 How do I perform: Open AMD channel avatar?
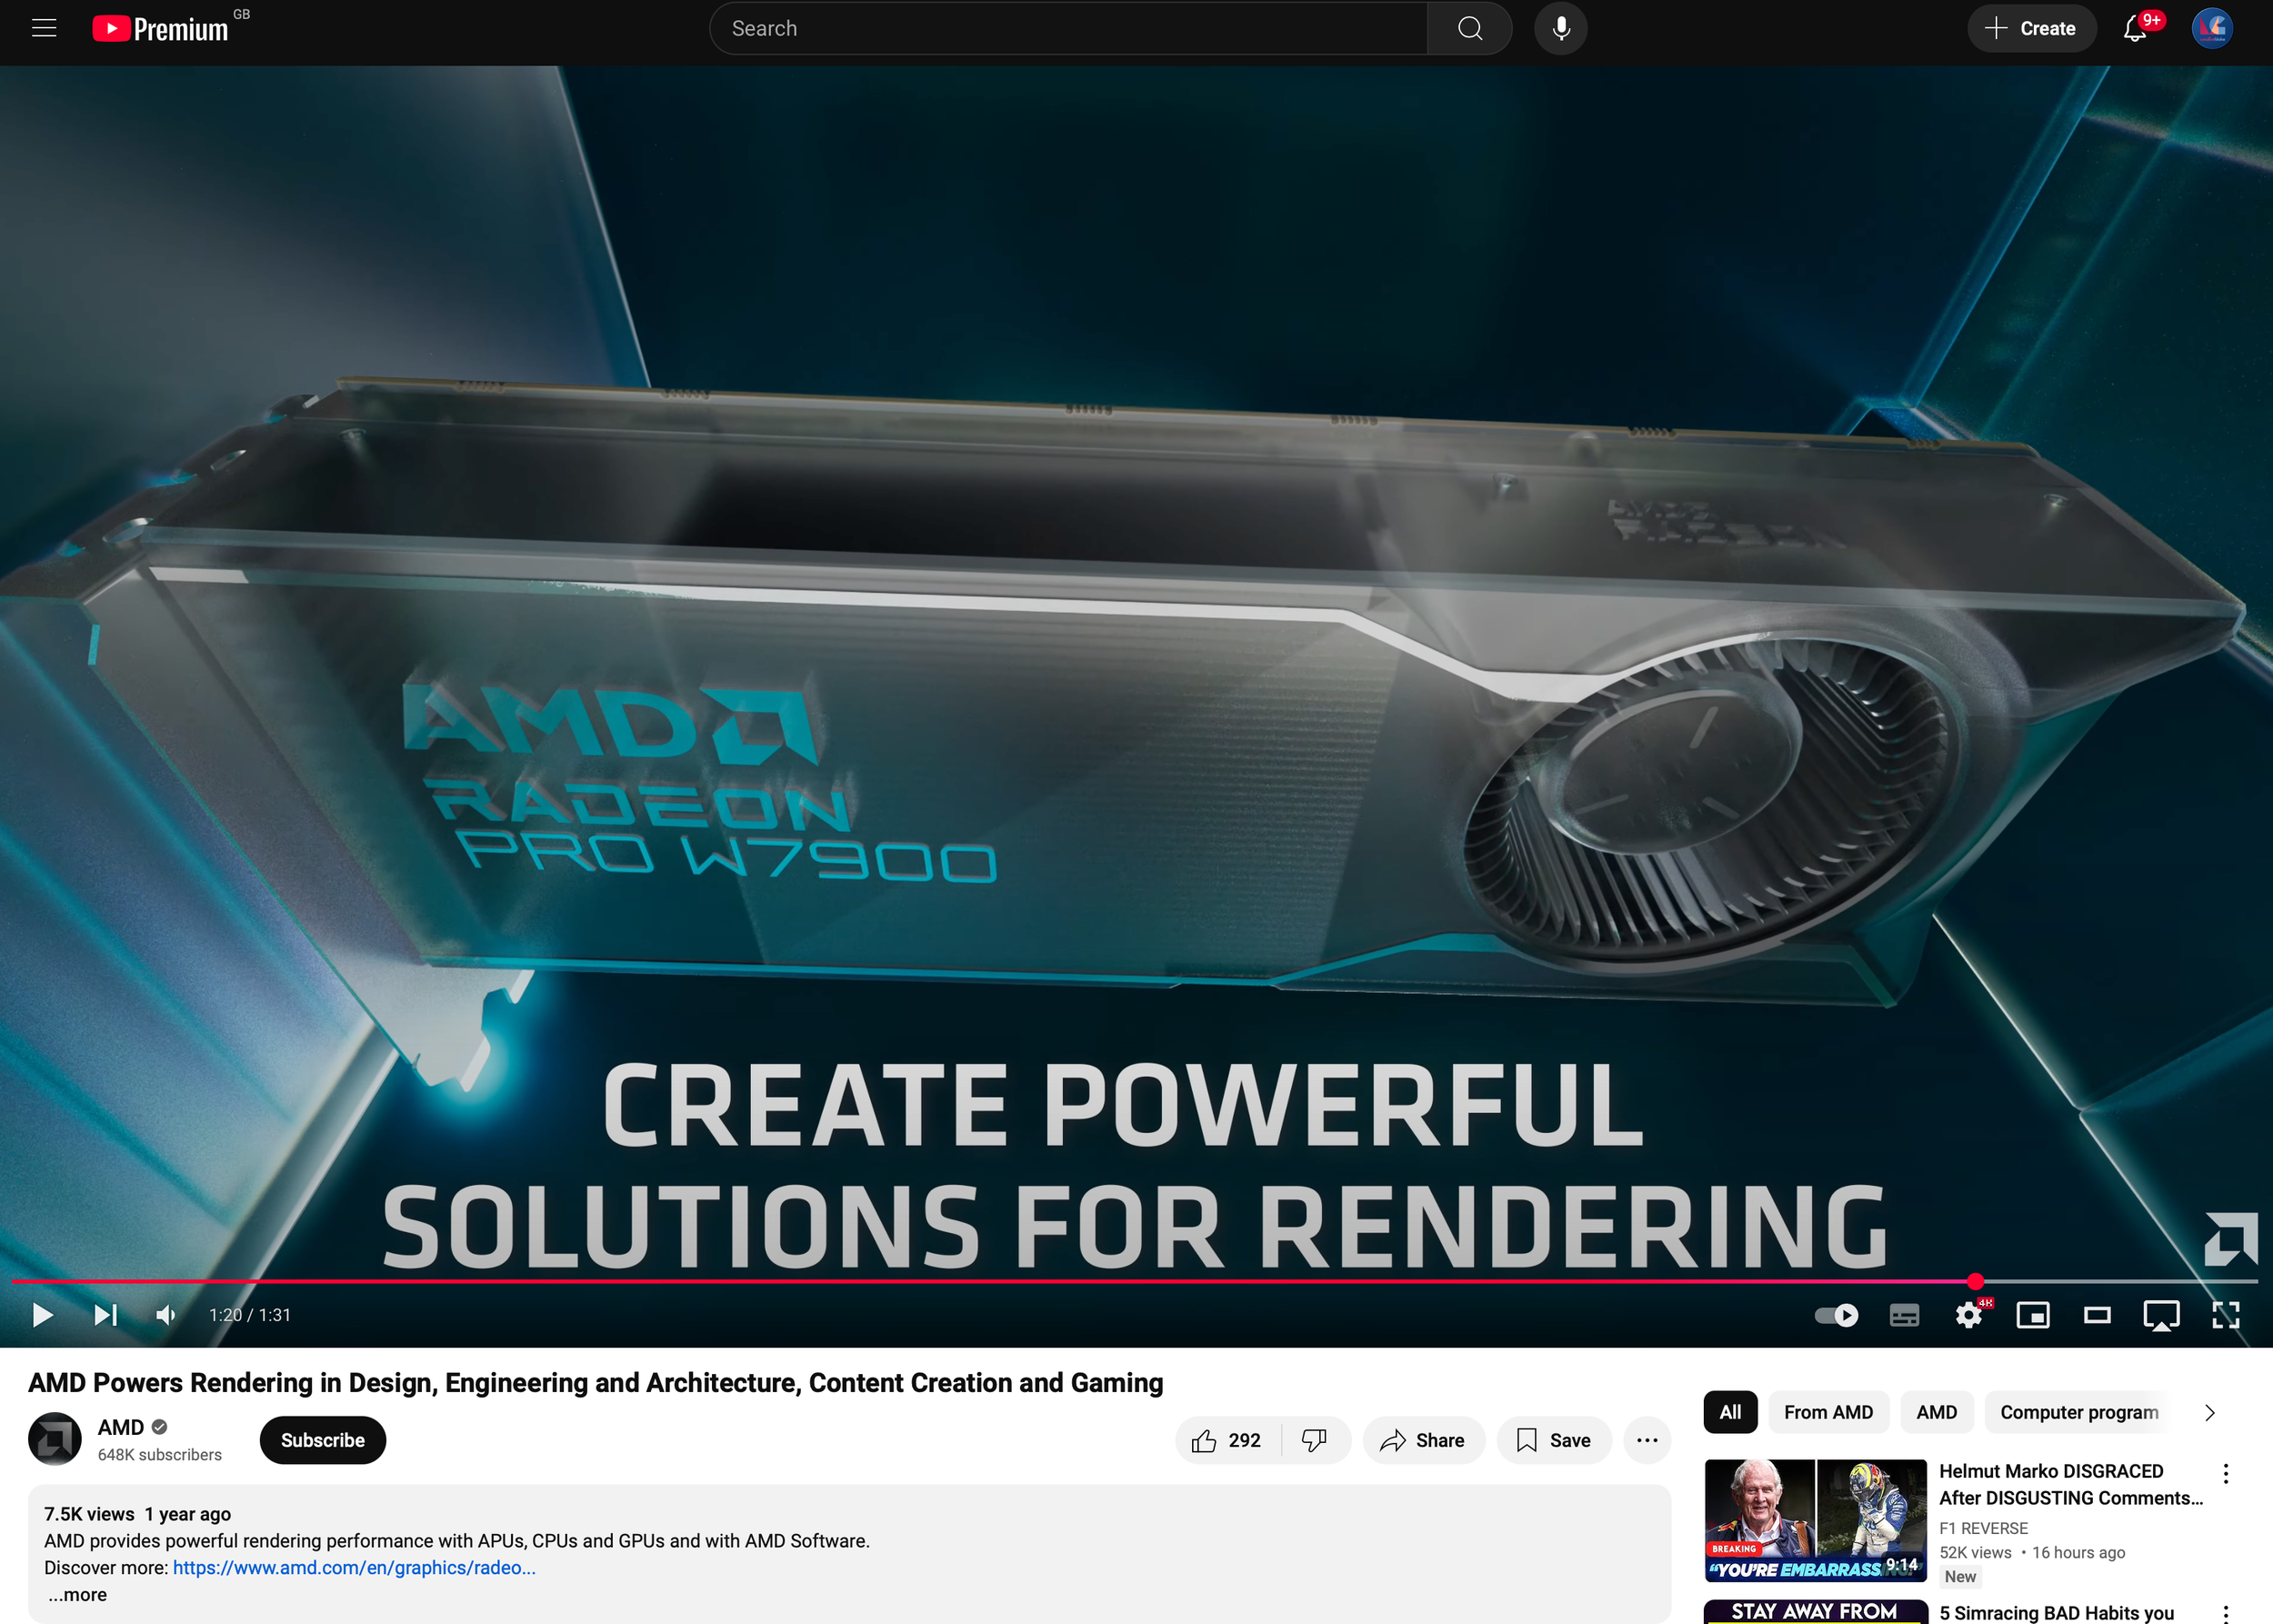(x=54, y=1439)
